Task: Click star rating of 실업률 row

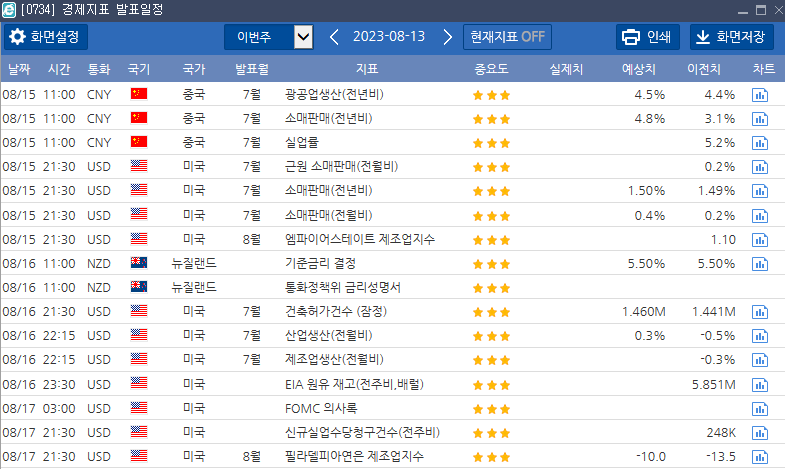Action: tap(491, 144)
